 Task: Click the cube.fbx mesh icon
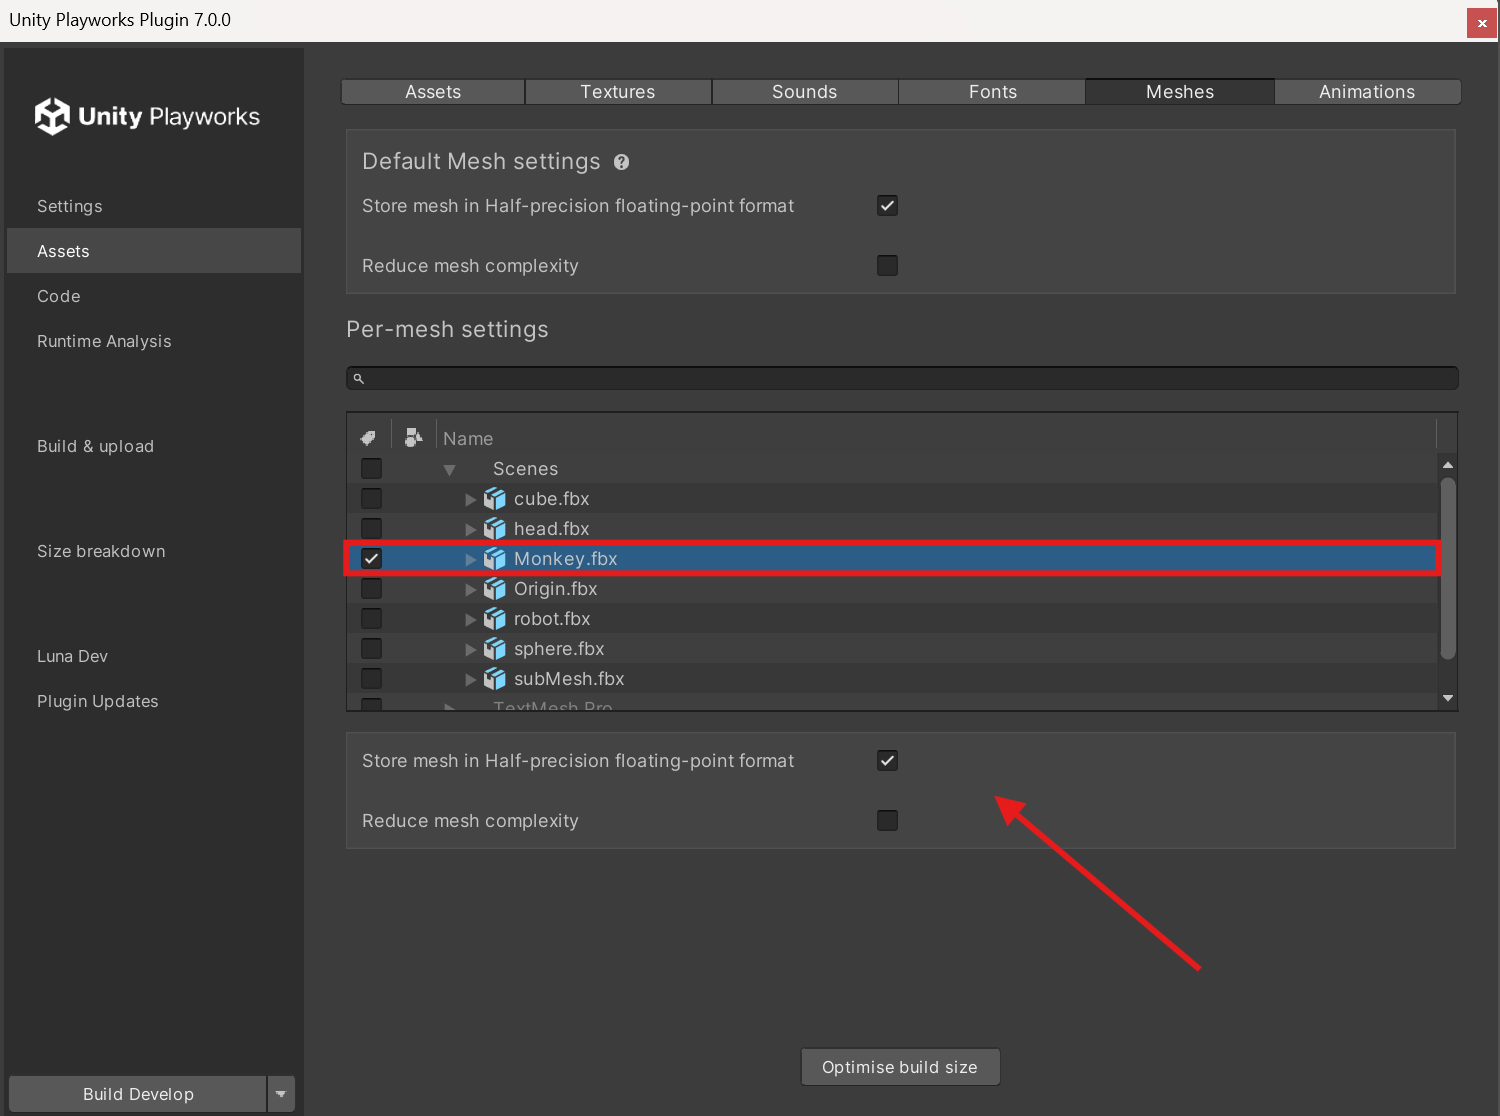coord(495,499)
